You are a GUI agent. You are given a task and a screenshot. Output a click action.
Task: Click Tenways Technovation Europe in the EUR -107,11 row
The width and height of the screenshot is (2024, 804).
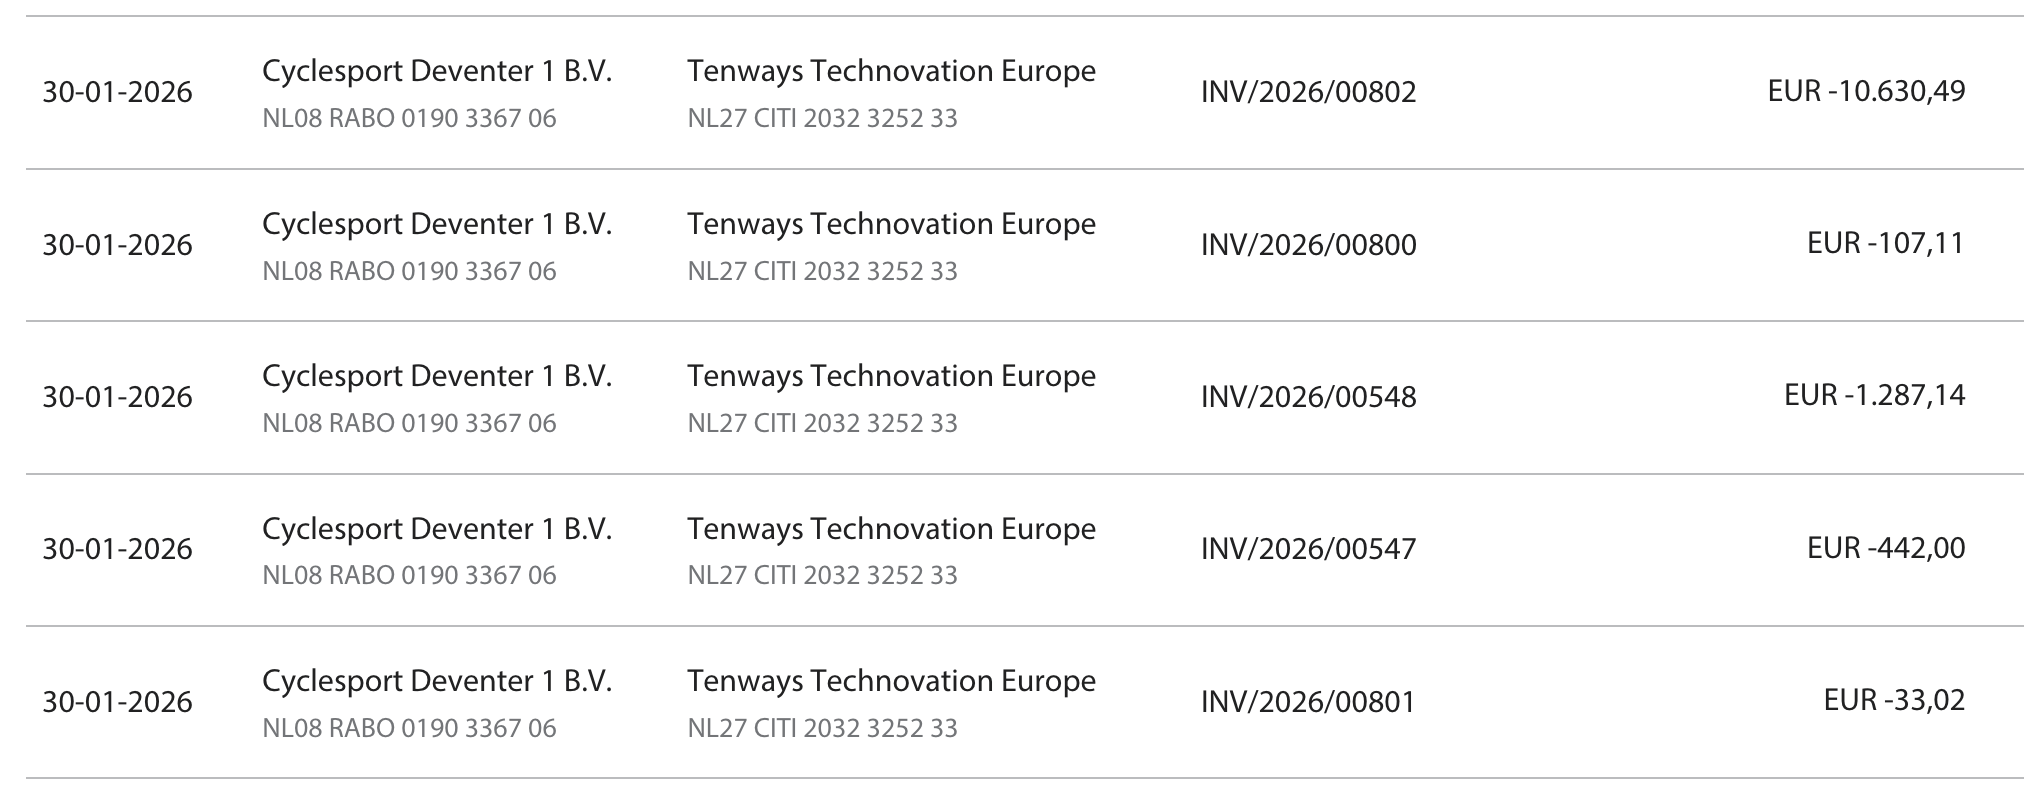tap(891, 224)
